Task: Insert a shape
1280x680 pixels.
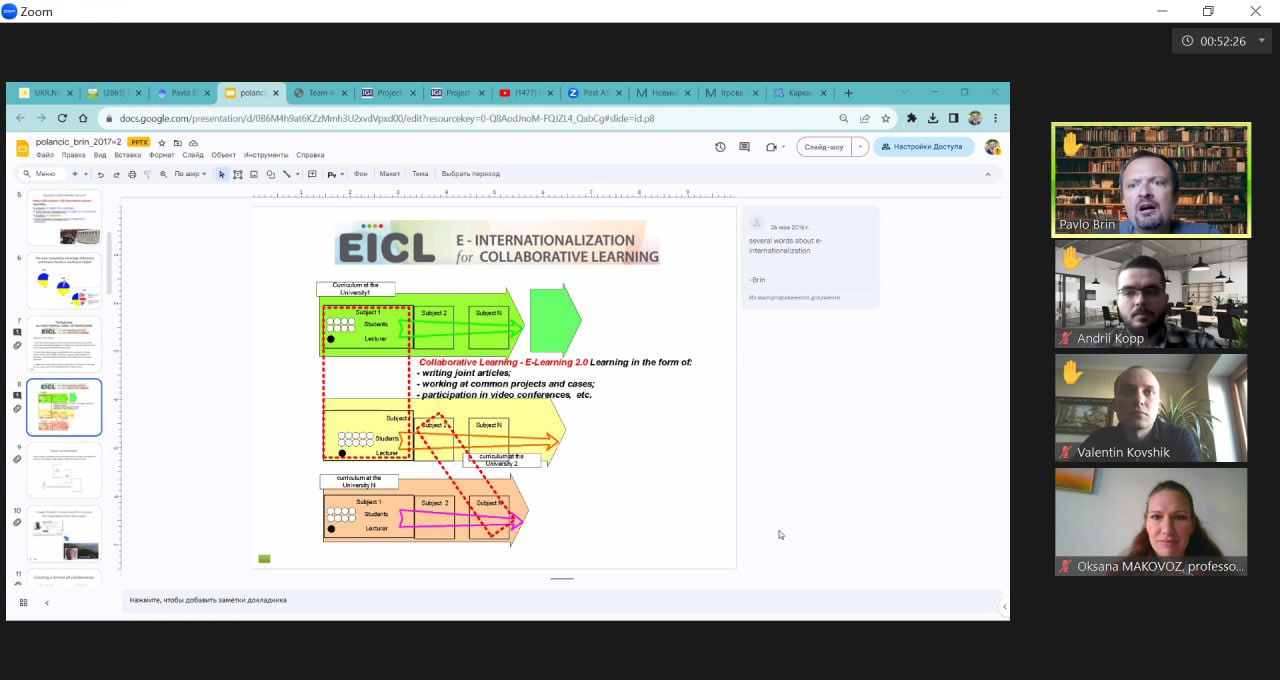Action: point(270,174)
